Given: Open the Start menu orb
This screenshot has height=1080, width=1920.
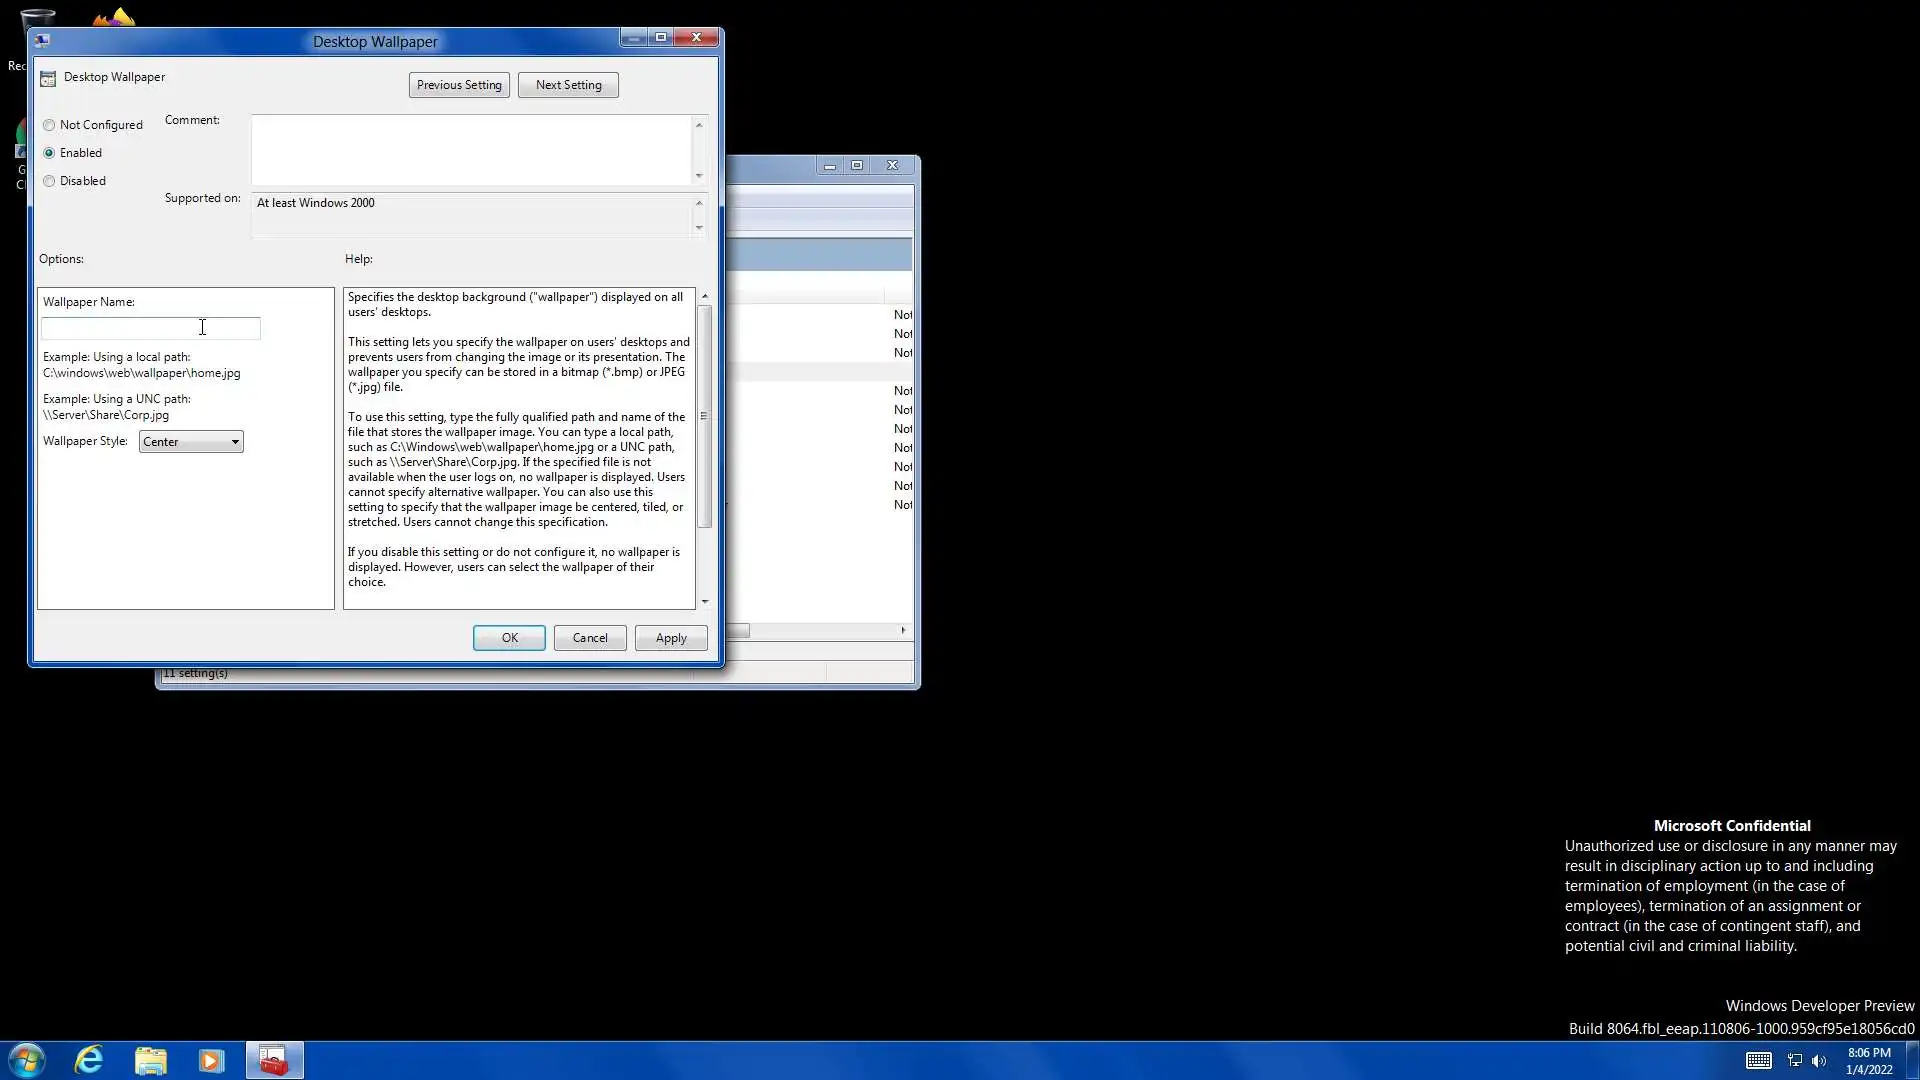Looking at the screenshot, I should click(x=27, y=1060).
